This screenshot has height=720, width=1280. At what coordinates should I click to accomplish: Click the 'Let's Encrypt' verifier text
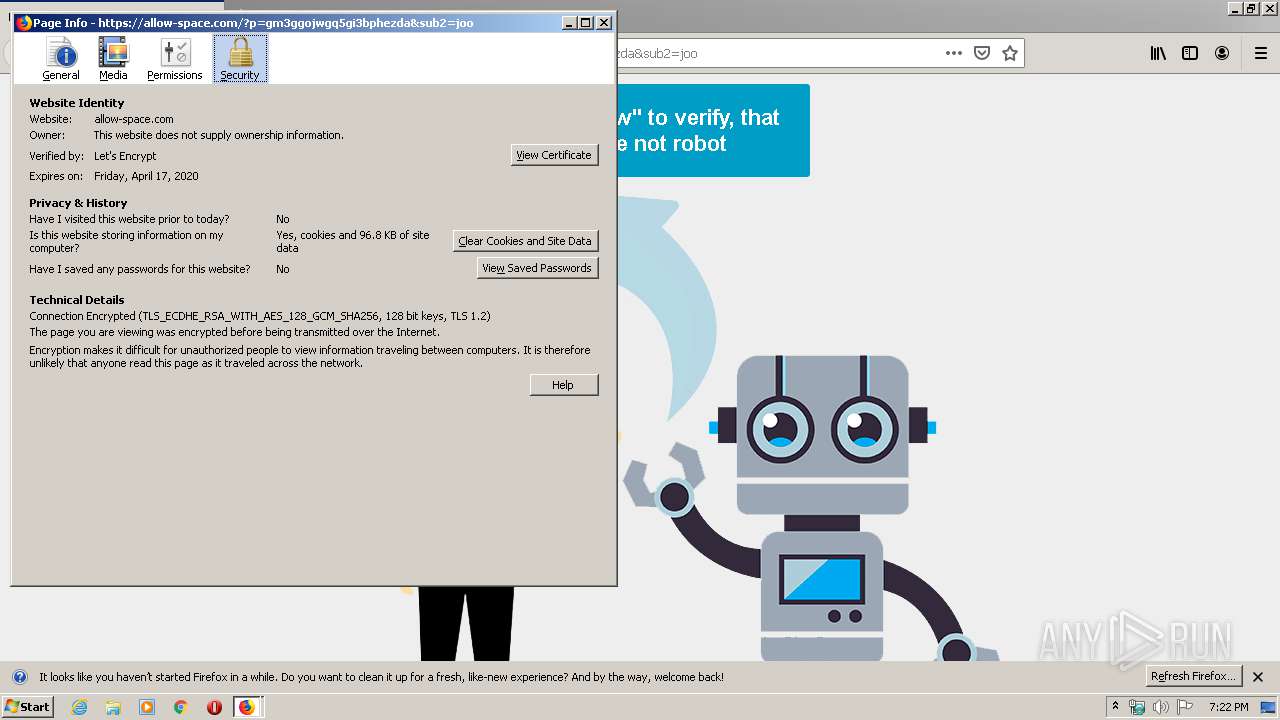125,156
